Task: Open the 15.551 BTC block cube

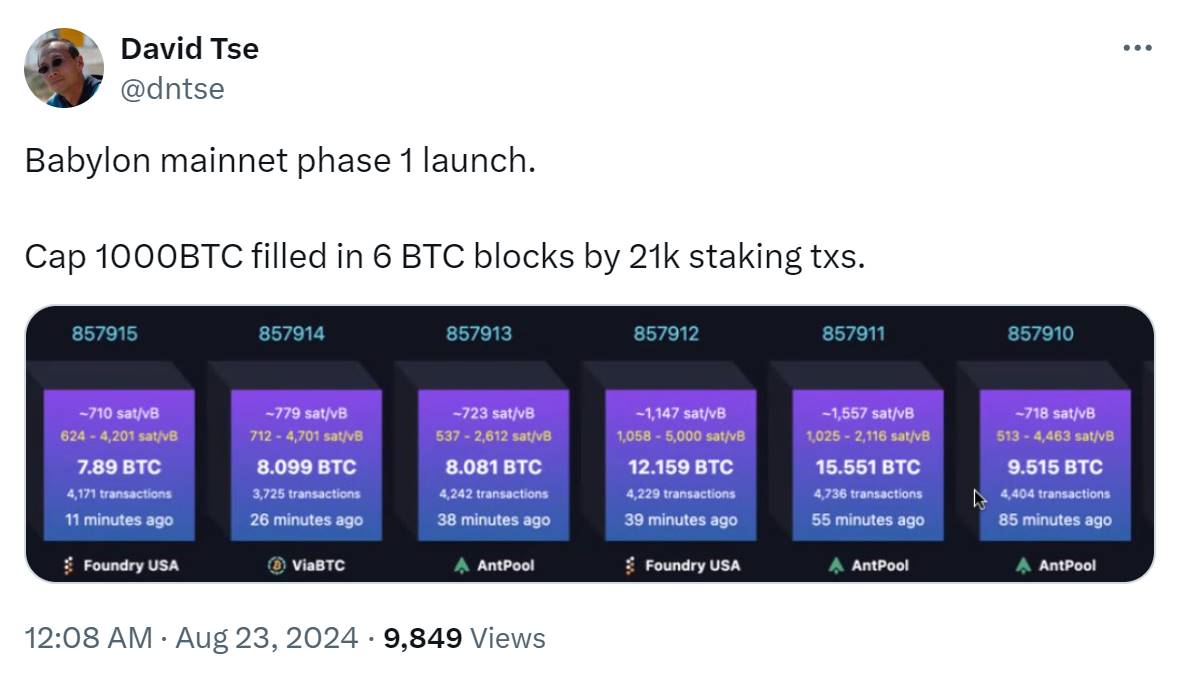Action: tap(867, 465)
